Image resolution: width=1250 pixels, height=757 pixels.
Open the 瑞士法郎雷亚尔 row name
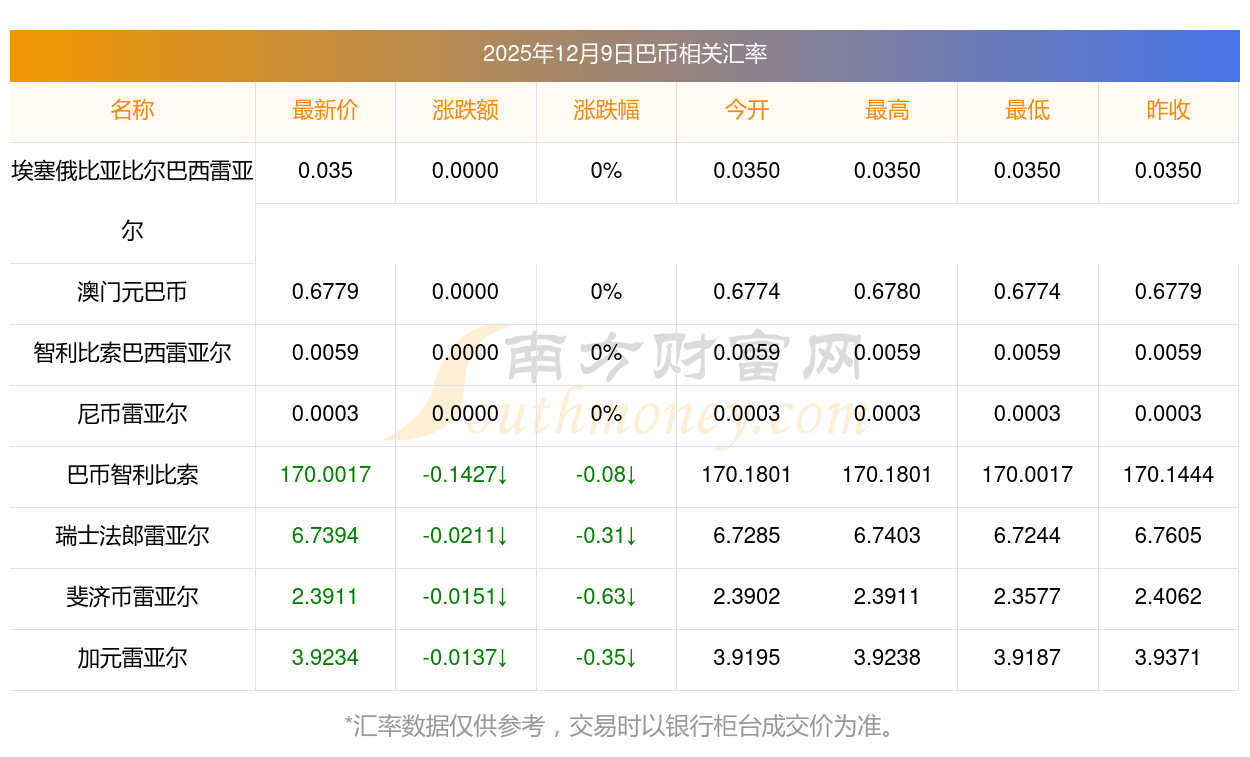click(x=132, y=536)
